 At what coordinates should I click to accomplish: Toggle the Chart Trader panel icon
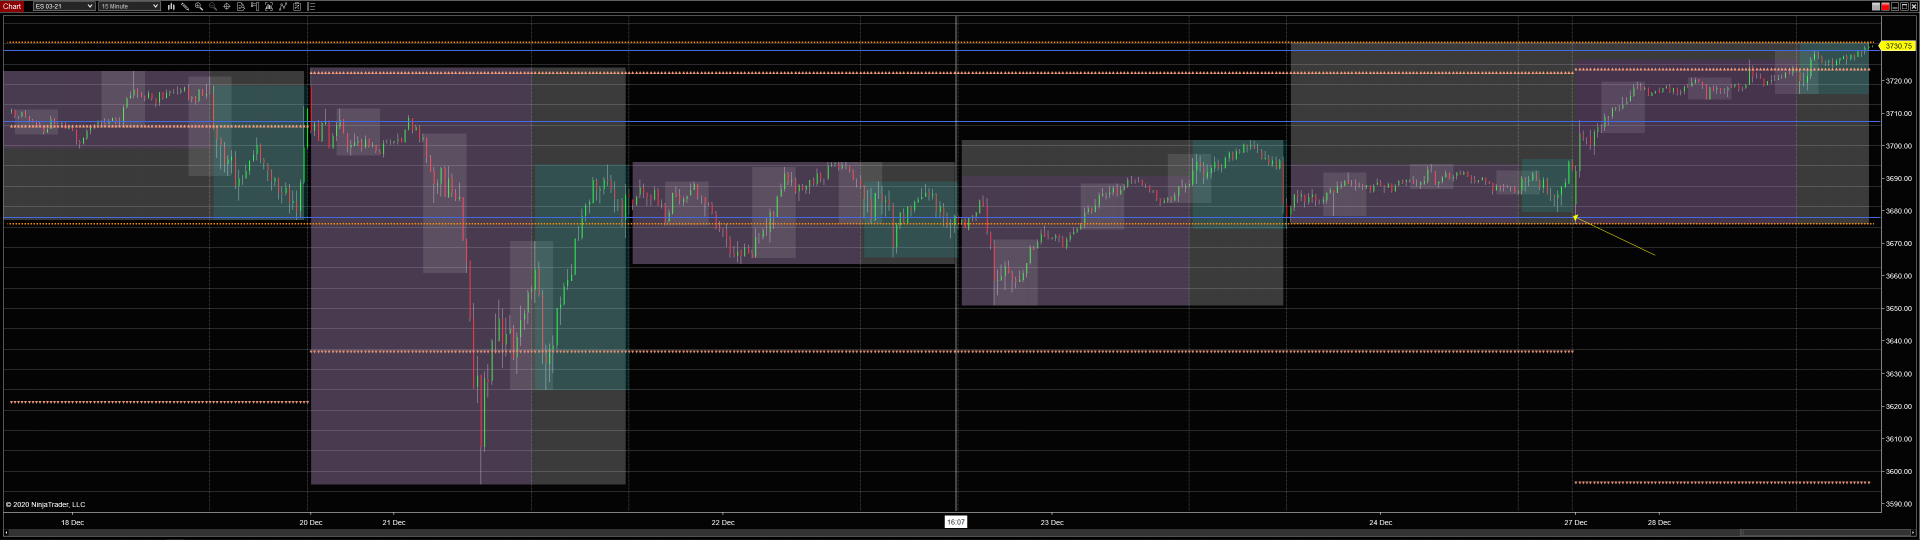pos(255,6)
